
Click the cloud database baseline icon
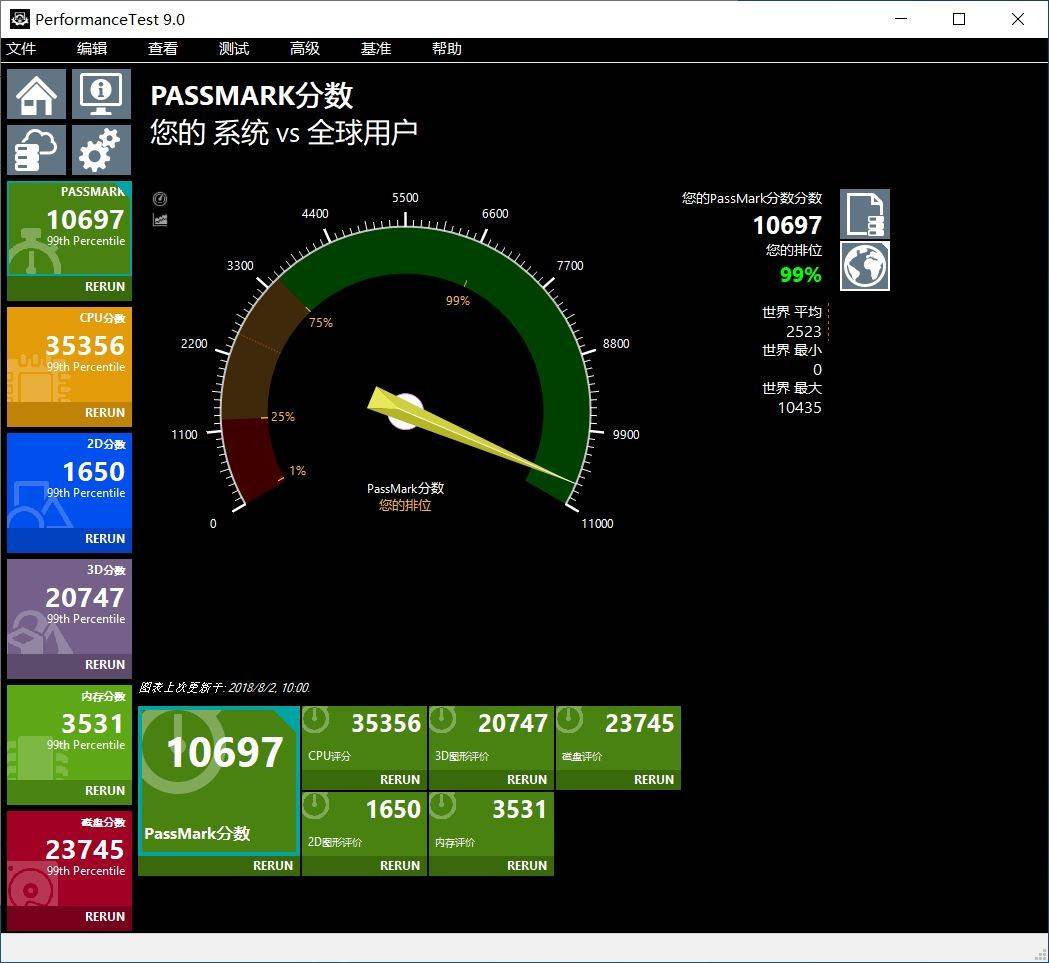click(37, 150)
